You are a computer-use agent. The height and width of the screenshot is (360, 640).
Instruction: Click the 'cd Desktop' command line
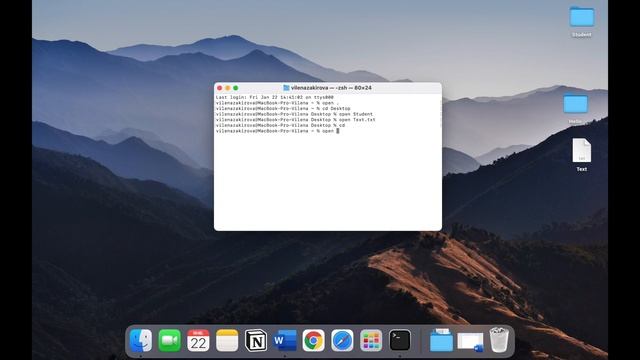coord(283,109)
